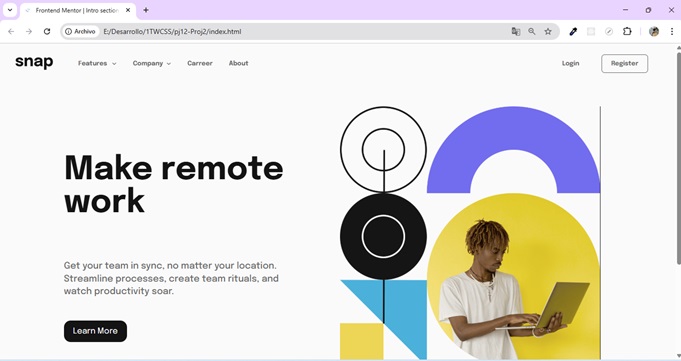Open the tab search dropdown arrow
Image resolution: width=681 pixels, height=361 pixels.
(x=10, y=10)
